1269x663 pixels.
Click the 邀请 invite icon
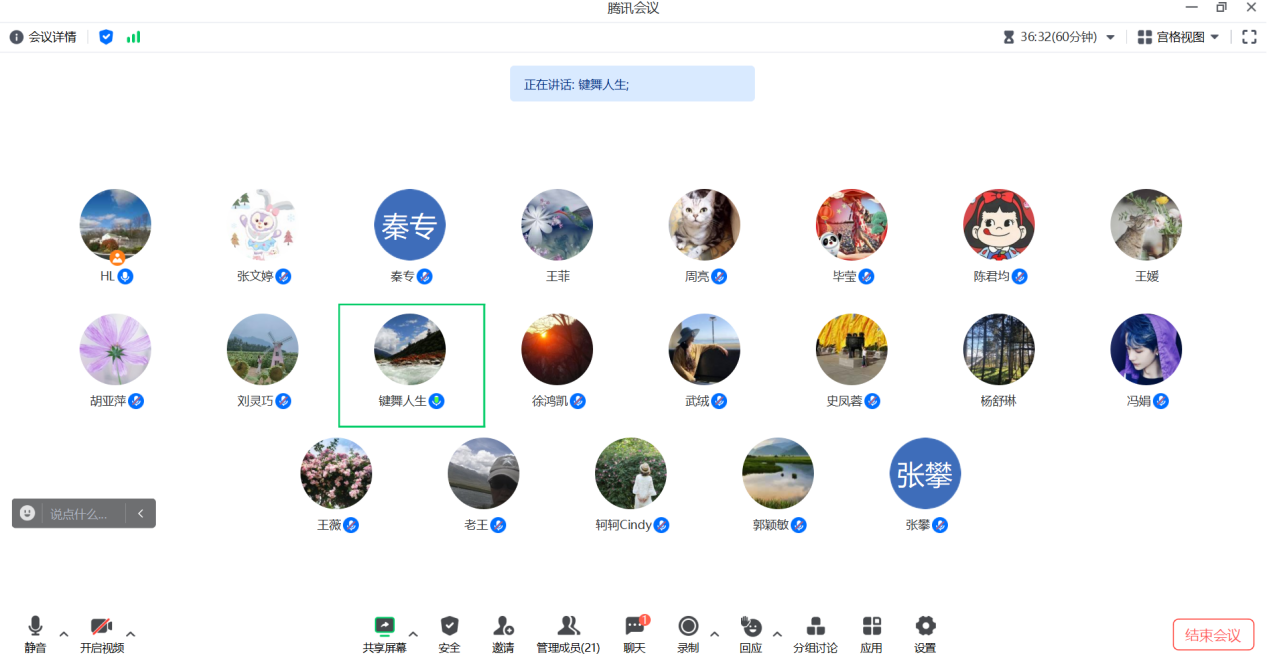pyautogui.click(x=503, y=625)
